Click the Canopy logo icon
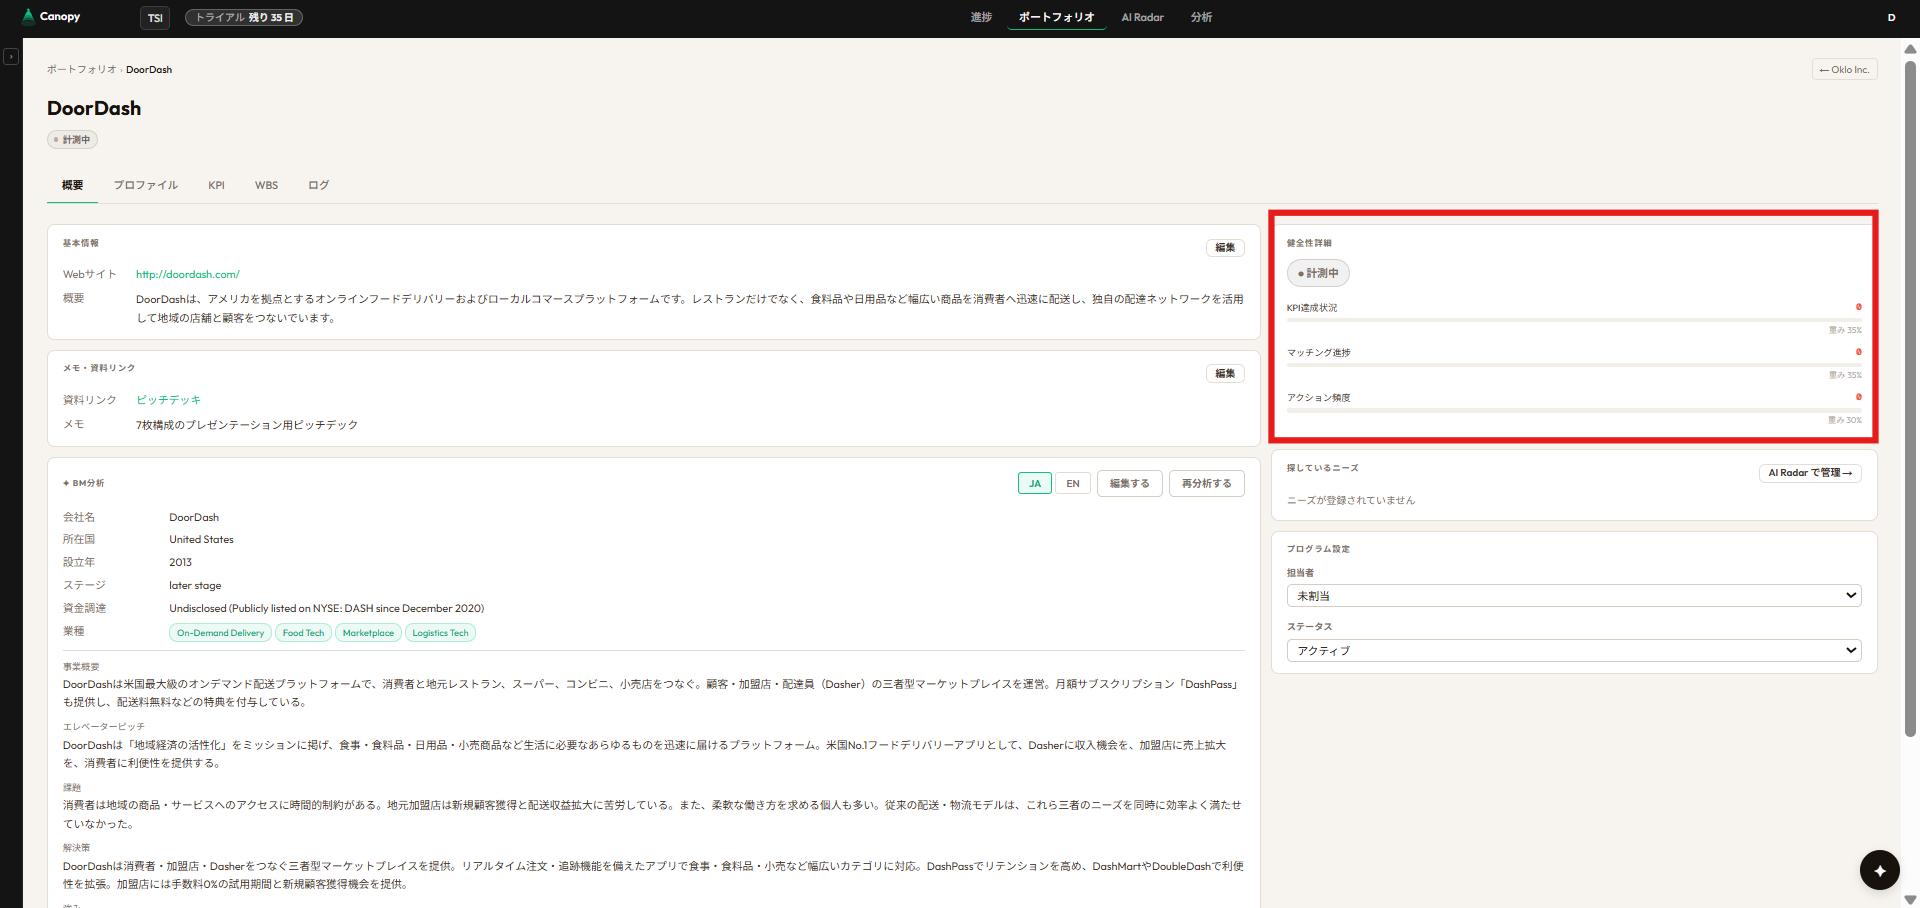 click(28, 16)
